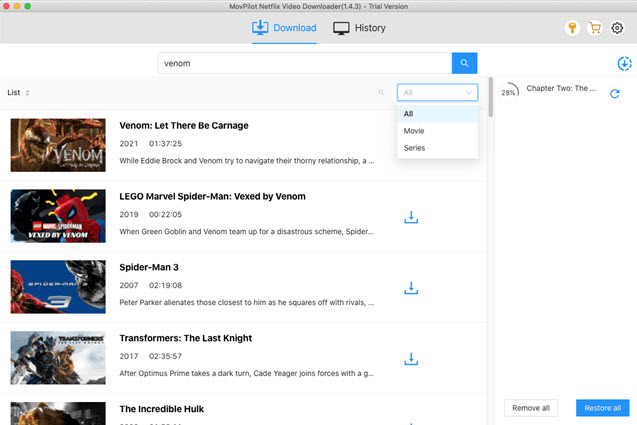This screenshot has width=637, height=425.
Task: Click the Remove all button
Action: [531, 408]
